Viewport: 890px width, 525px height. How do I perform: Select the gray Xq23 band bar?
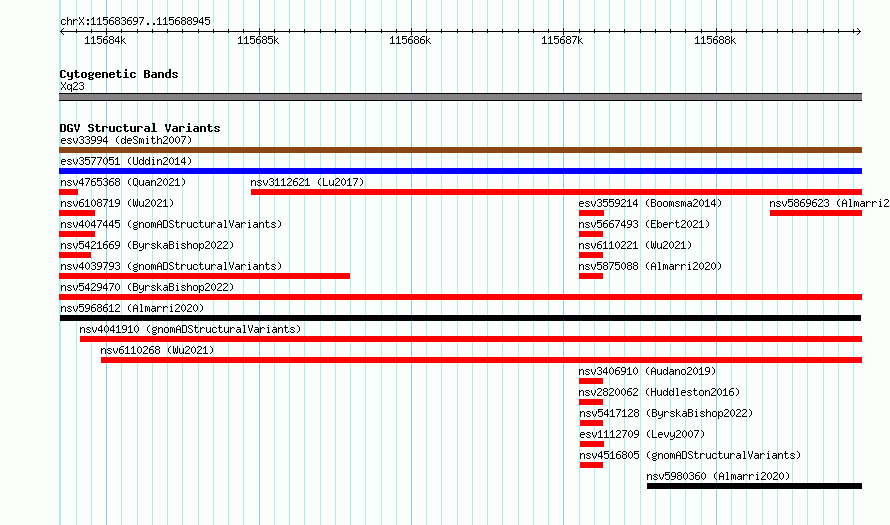tap(460, 97)
